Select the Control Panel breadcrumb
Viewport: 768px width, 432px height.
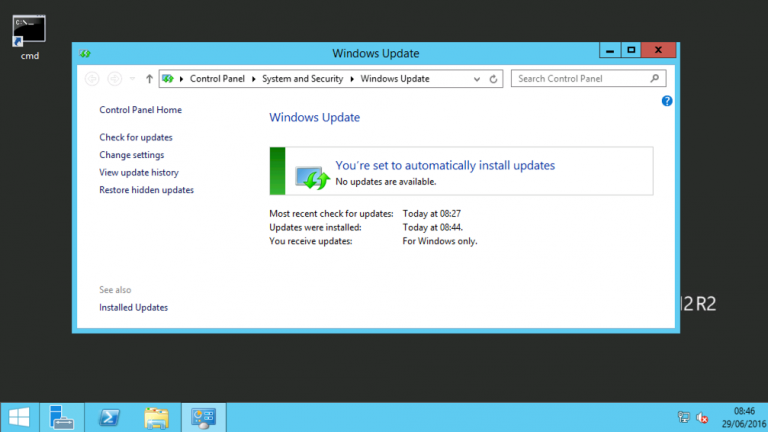pyautogui.click(x=217, y=78)
